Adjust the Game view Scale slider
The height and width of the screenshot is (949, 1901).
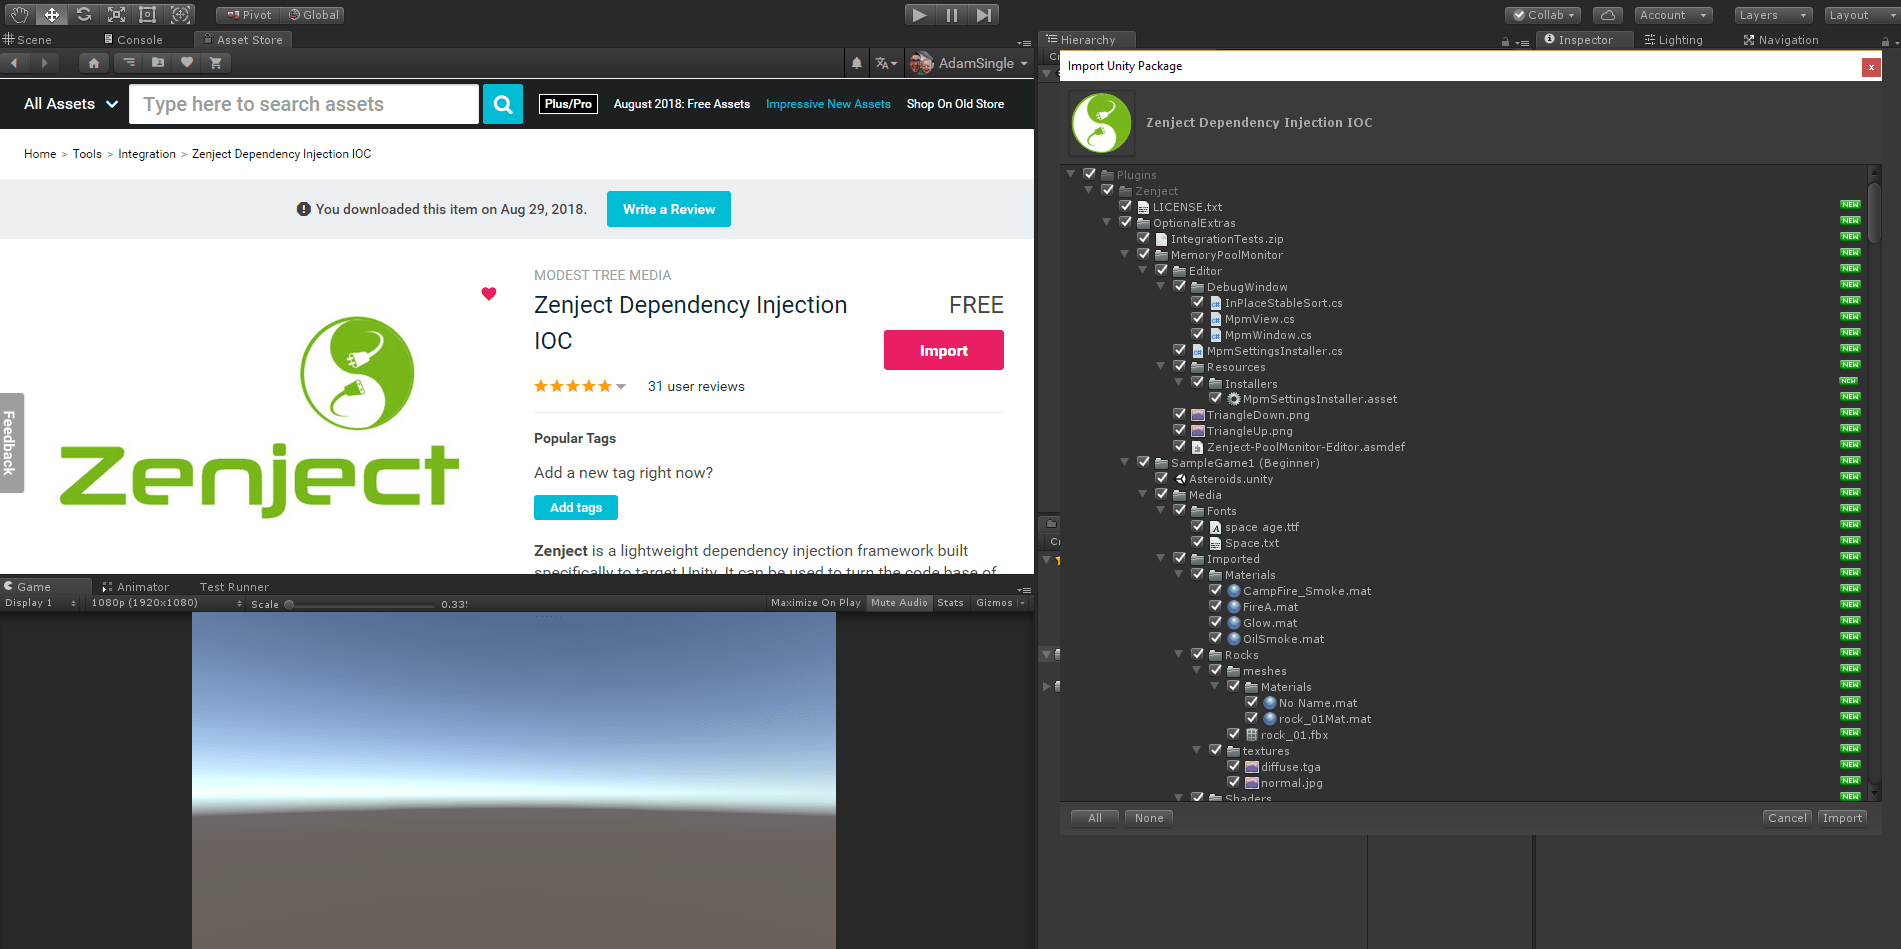[289, 604]
